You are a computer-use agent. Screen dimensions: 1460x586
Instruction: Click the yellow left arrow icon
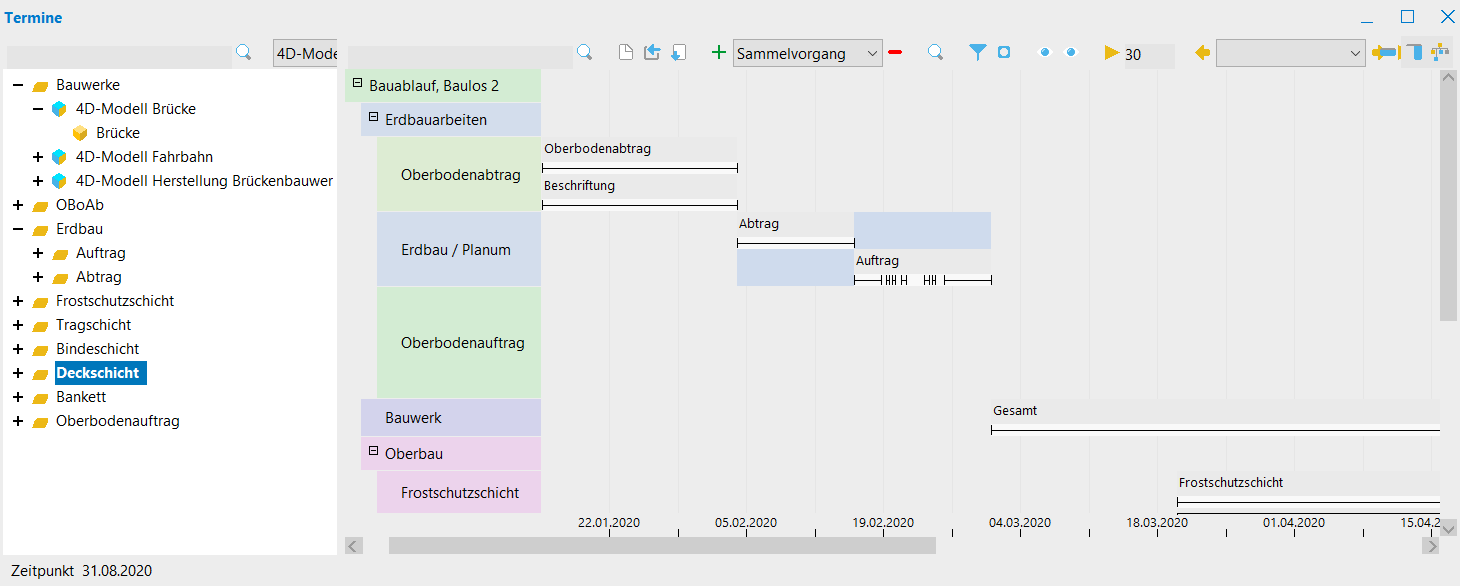click(x=1202, y=53)
